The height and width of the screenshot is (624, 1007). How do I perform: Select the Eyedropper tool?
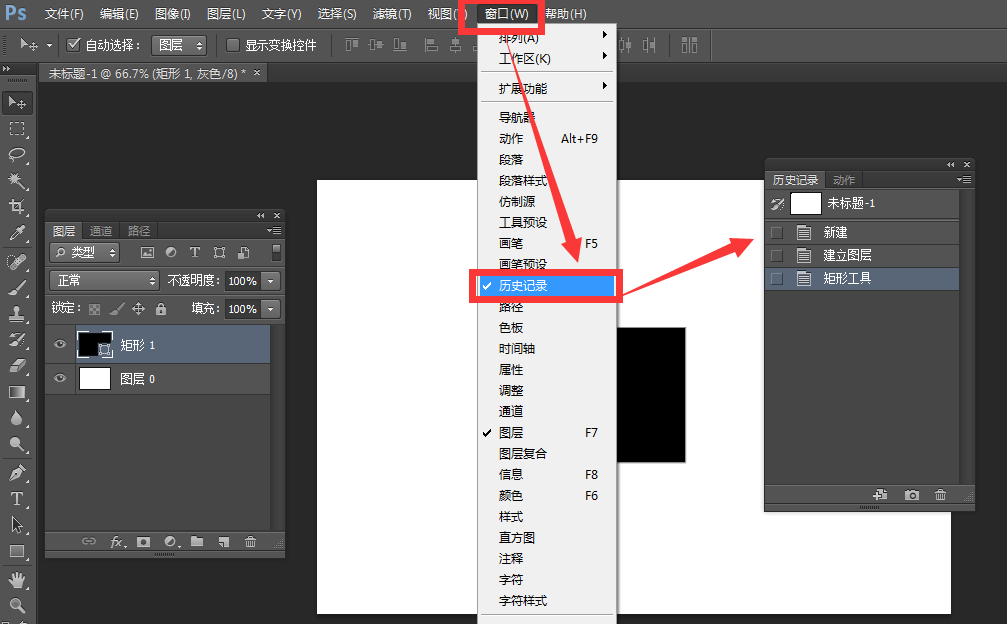[x=17, y=233]
